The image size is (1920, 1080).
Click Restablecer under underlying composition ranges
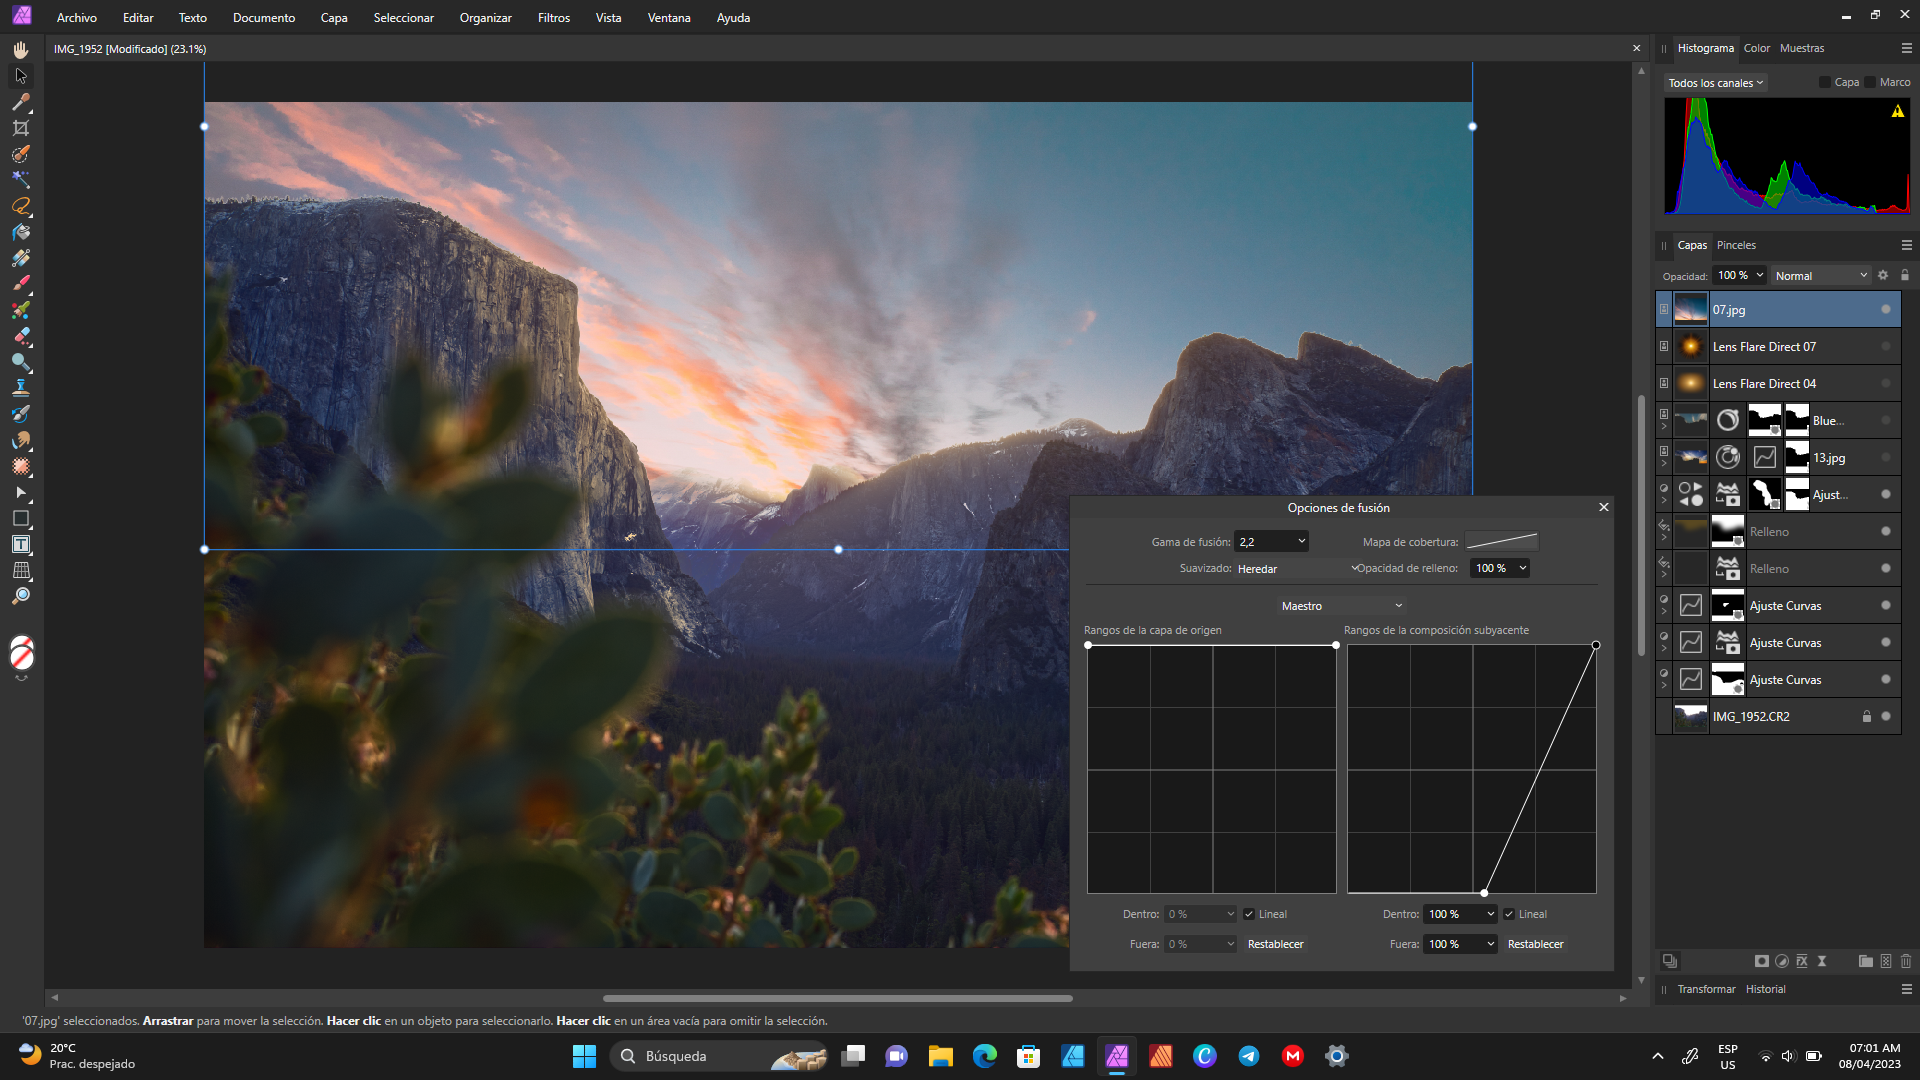point(1535,944)
